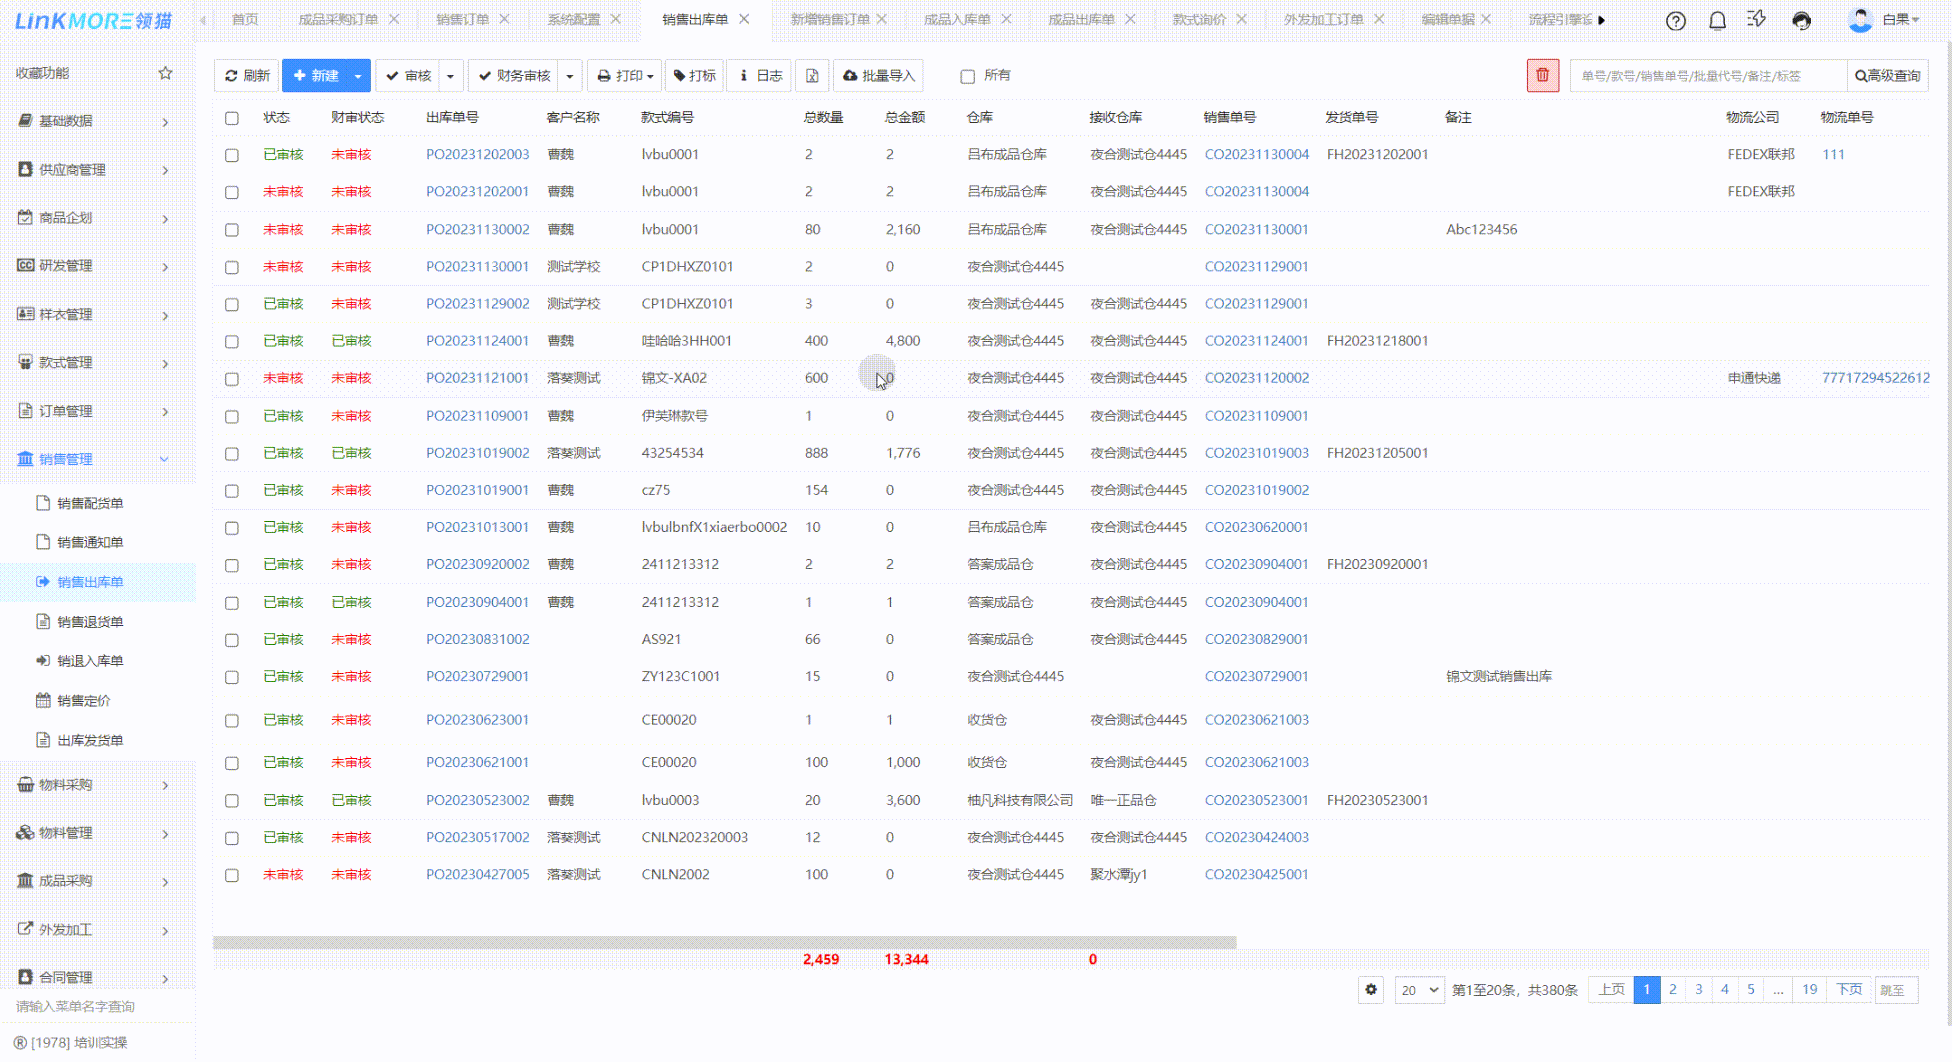Check the row for PO20231202003
The height and width of the screenshot is (1062, 1952).
coord(232,155)
